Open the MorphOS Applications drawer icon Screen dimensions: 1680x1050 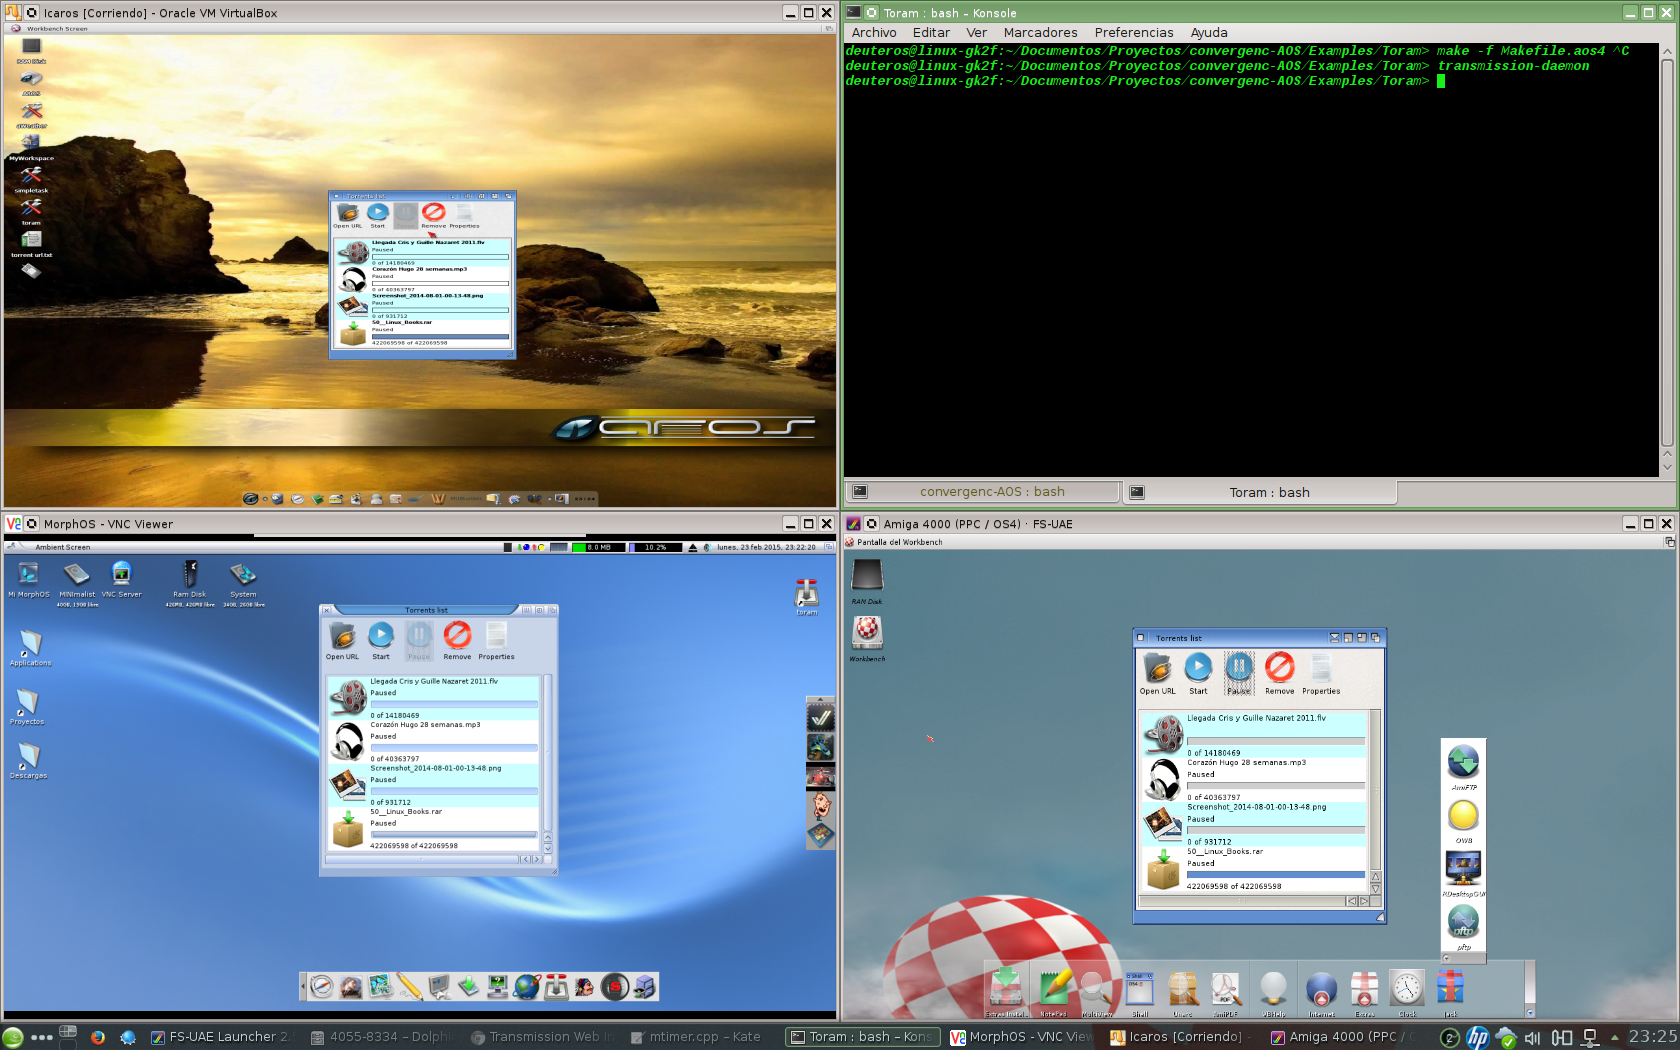(30, 648)
